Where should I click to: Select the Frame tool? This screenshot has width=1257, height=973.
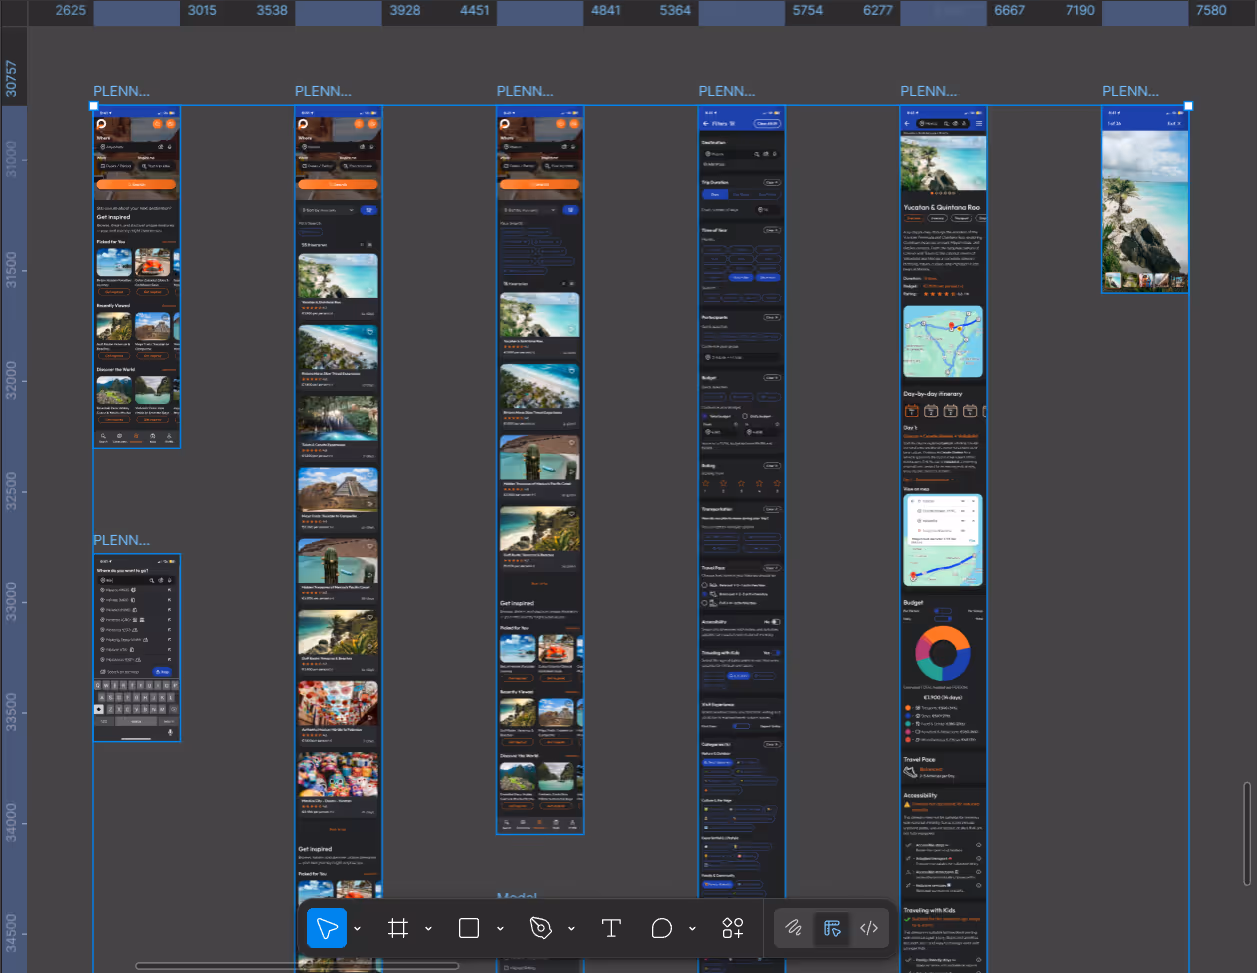click(398, 928)
